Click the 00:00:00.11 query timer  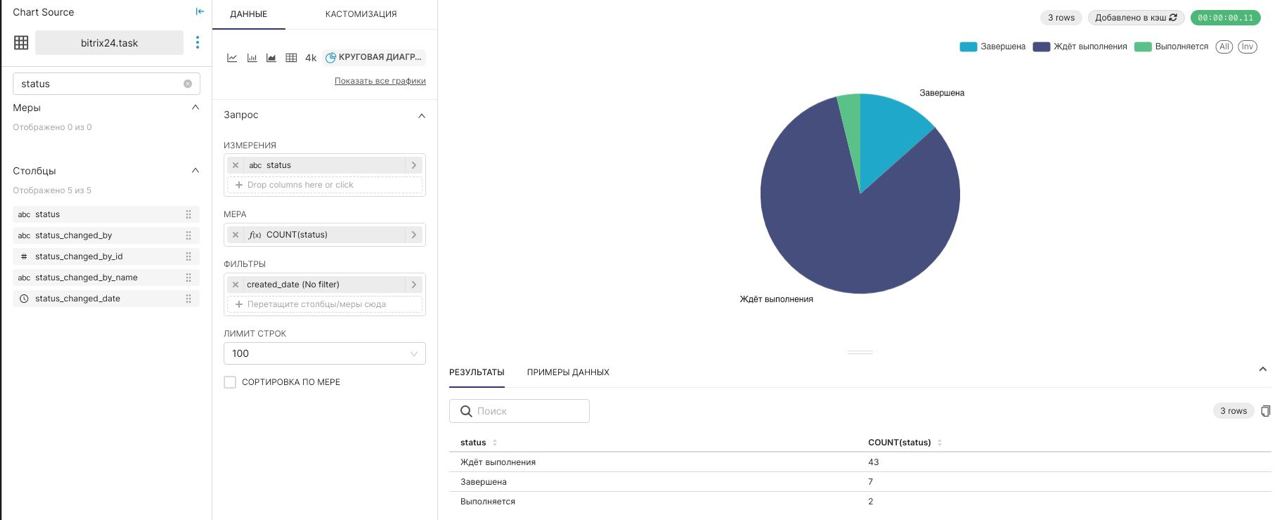pyautogui.click(x=1225, y=17)
